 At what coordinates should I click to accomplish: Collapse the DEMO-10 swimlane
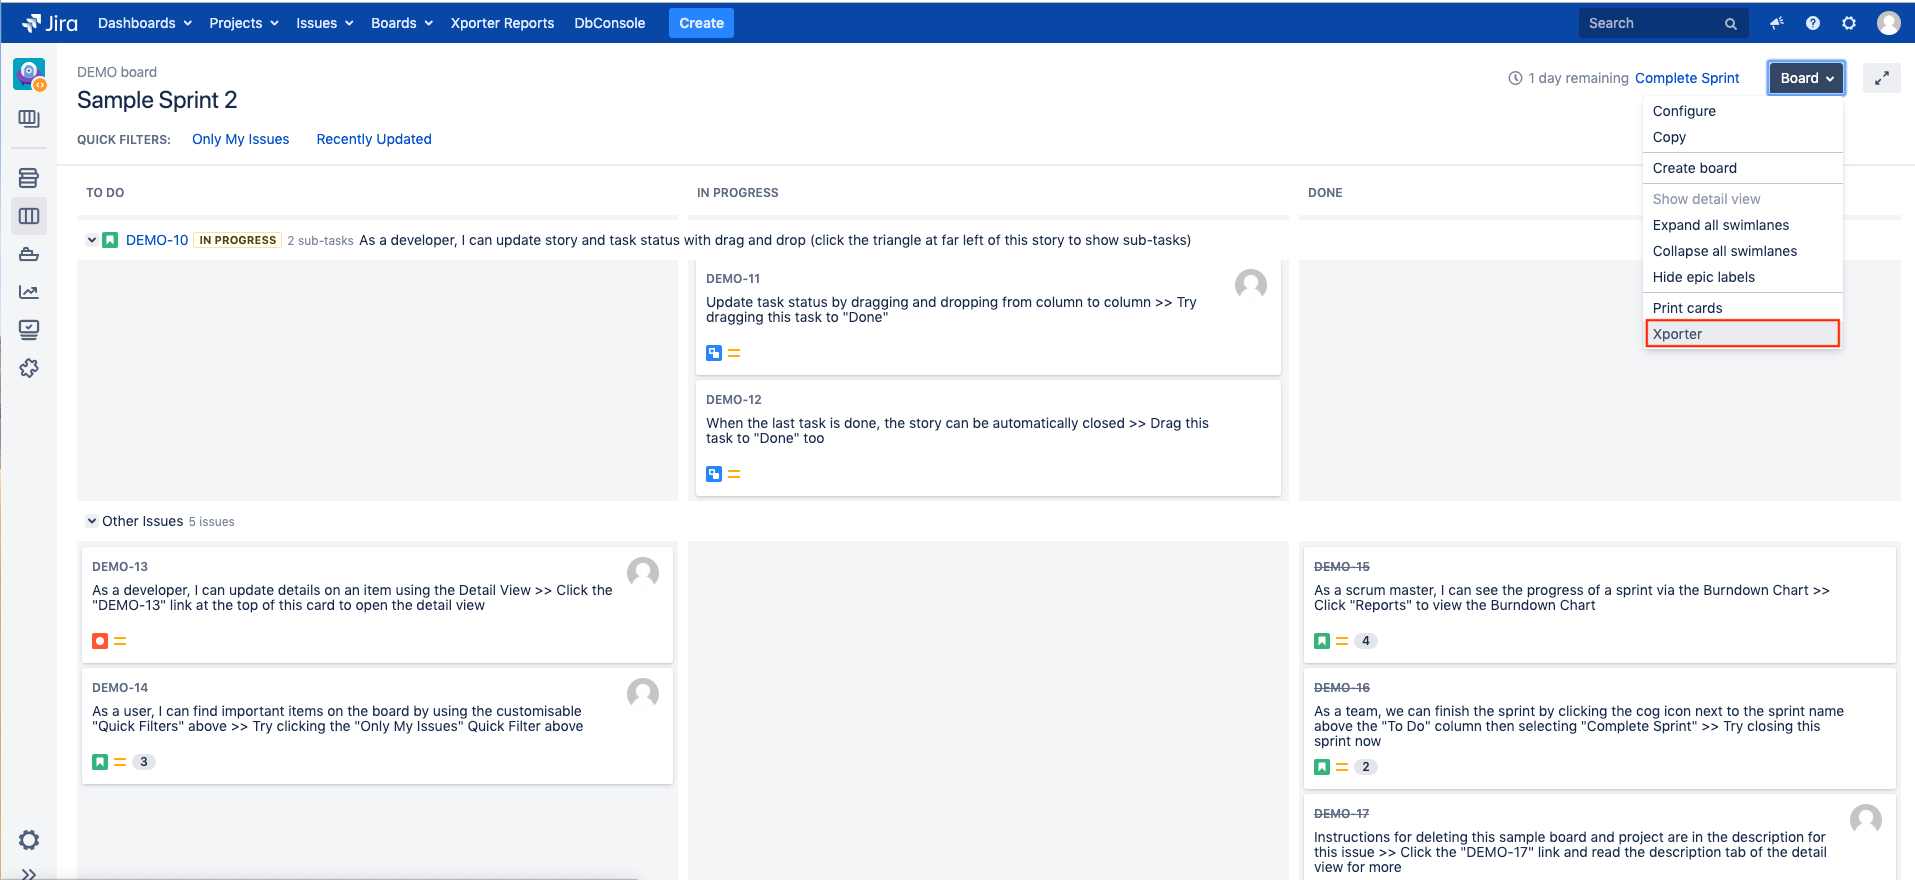(92, 240)
